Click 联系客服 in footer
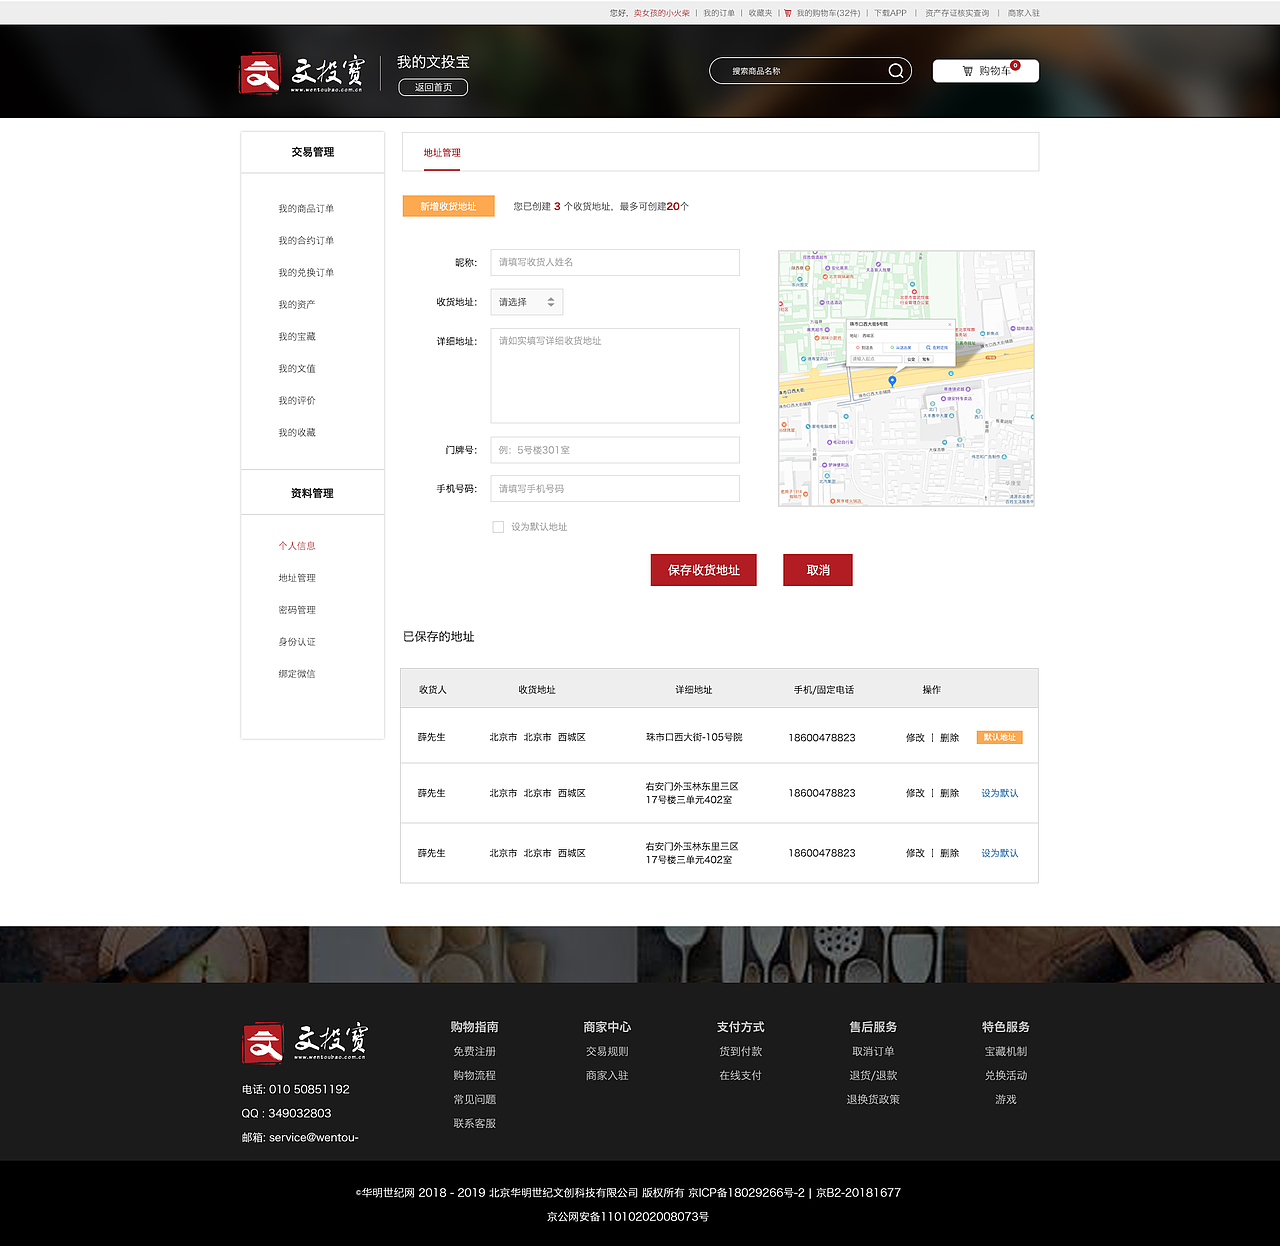Image resolution: width=1280 pixels, height=1246 pixels. click(x=474, y=1124)
